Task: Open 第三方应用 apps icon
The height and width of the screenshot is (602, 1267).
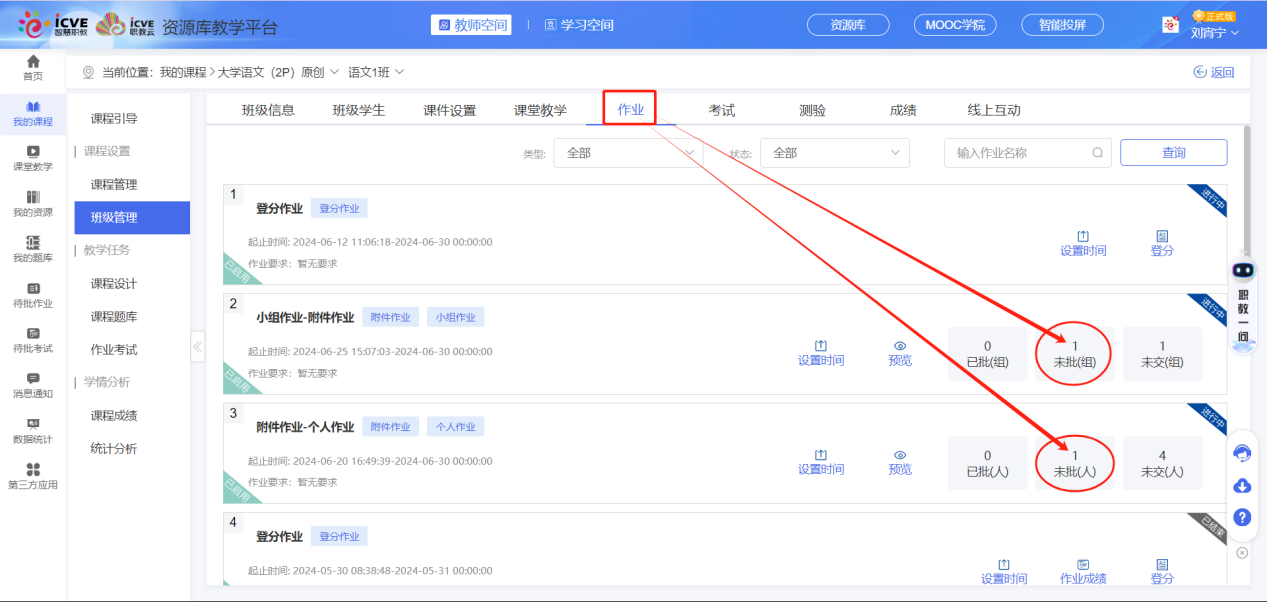Action: (33, 476)
